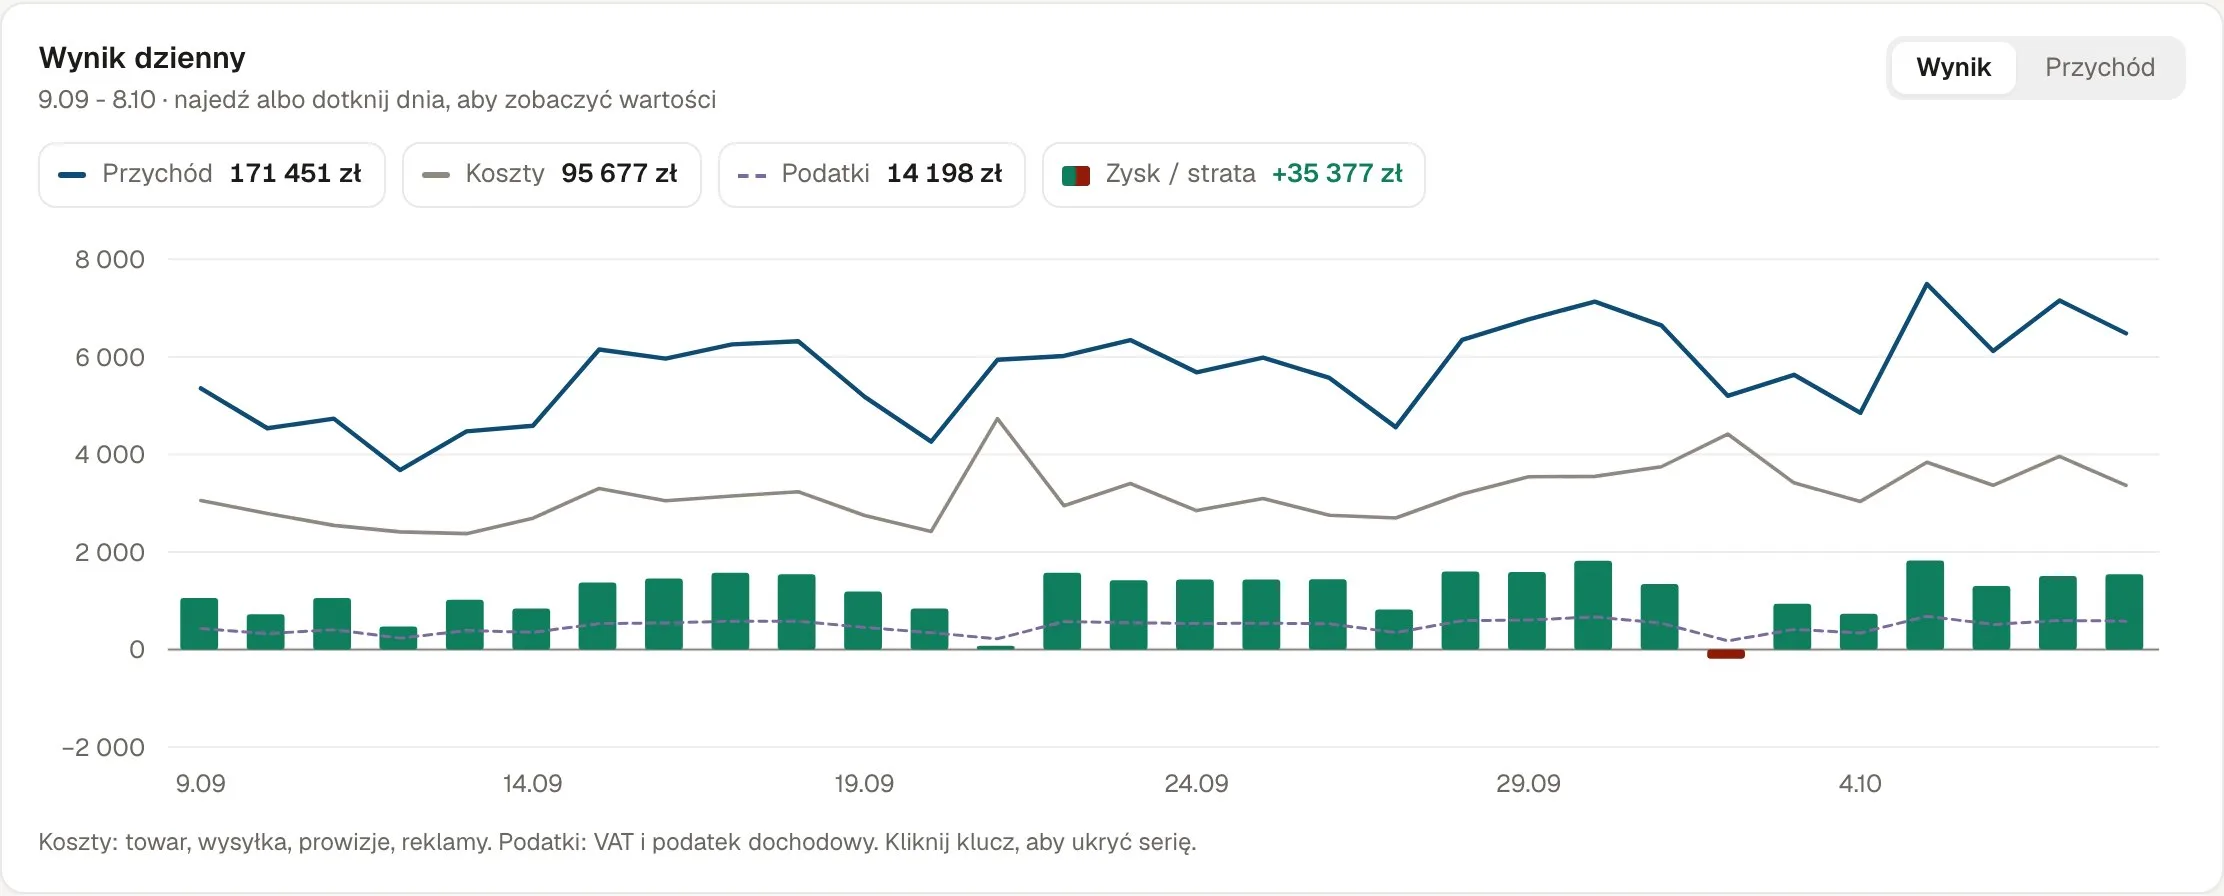
Task: Click the subtitle starting with "9.09 - 8.10"
Action: (377, 100)
